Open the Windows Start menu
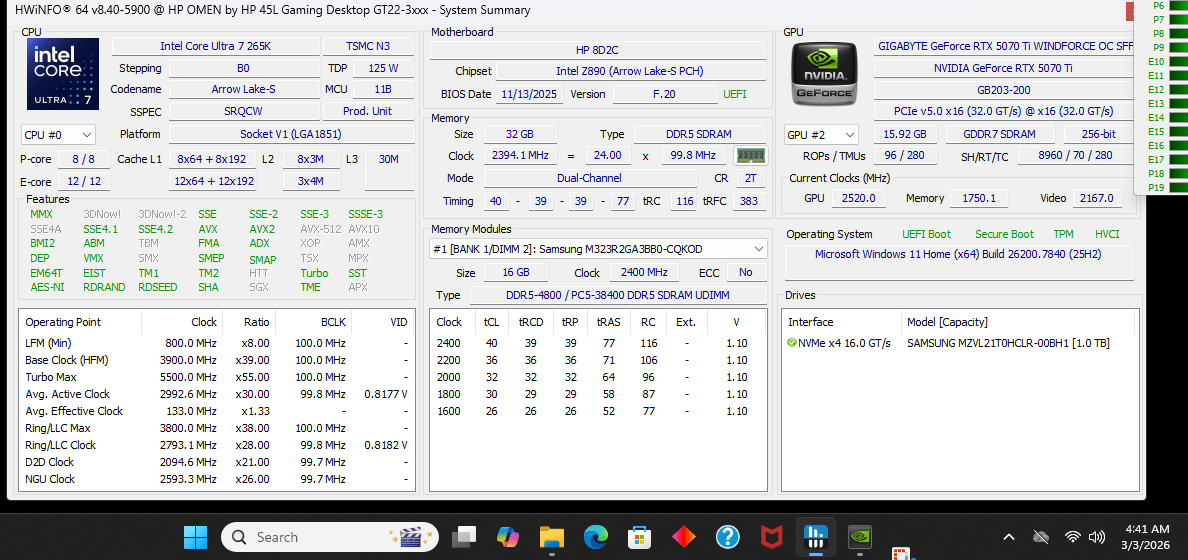 click(195, 537)
